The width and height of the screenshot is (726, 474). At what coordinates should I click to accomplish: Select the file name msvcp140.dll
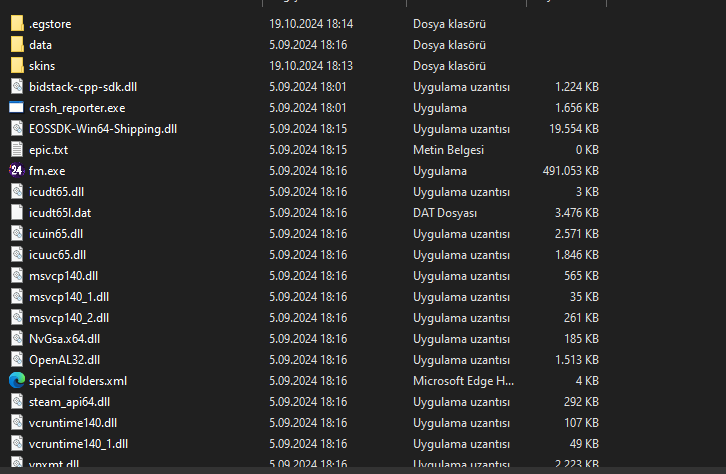(x=63, y=276)
